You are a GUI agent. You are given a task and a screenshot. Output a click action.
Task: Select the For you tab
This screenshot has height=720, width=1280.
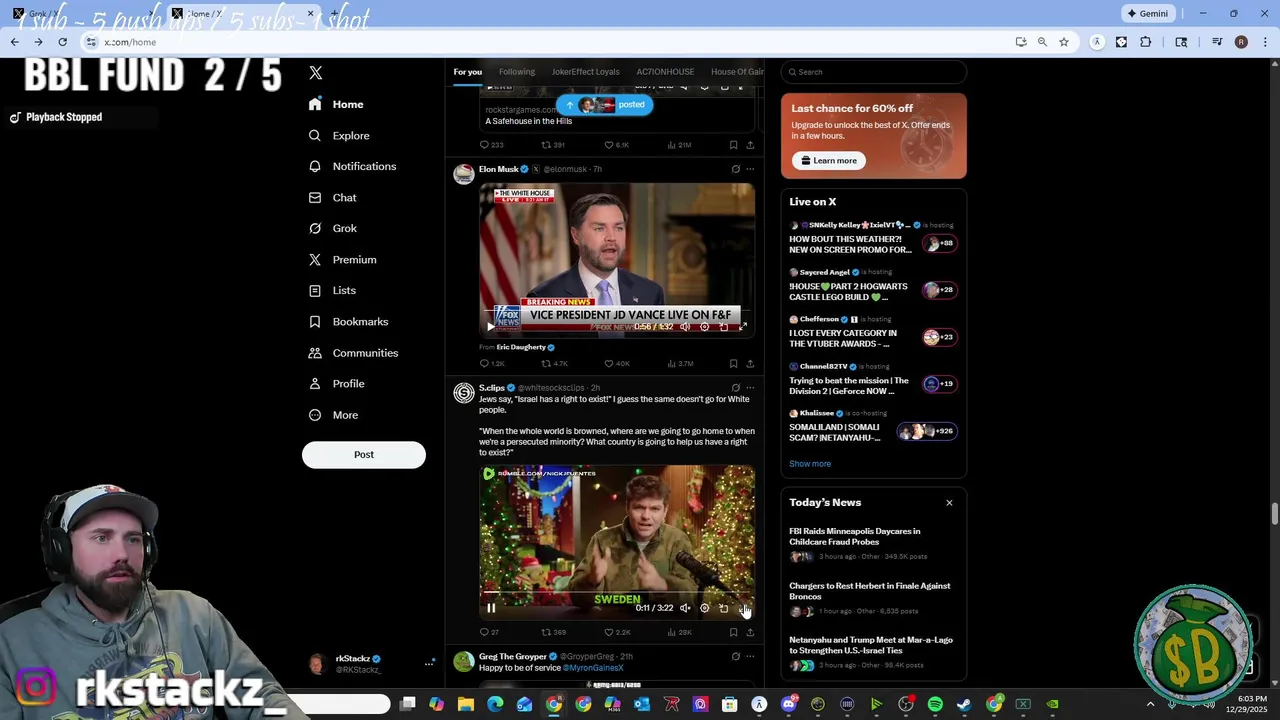point(467,72)
